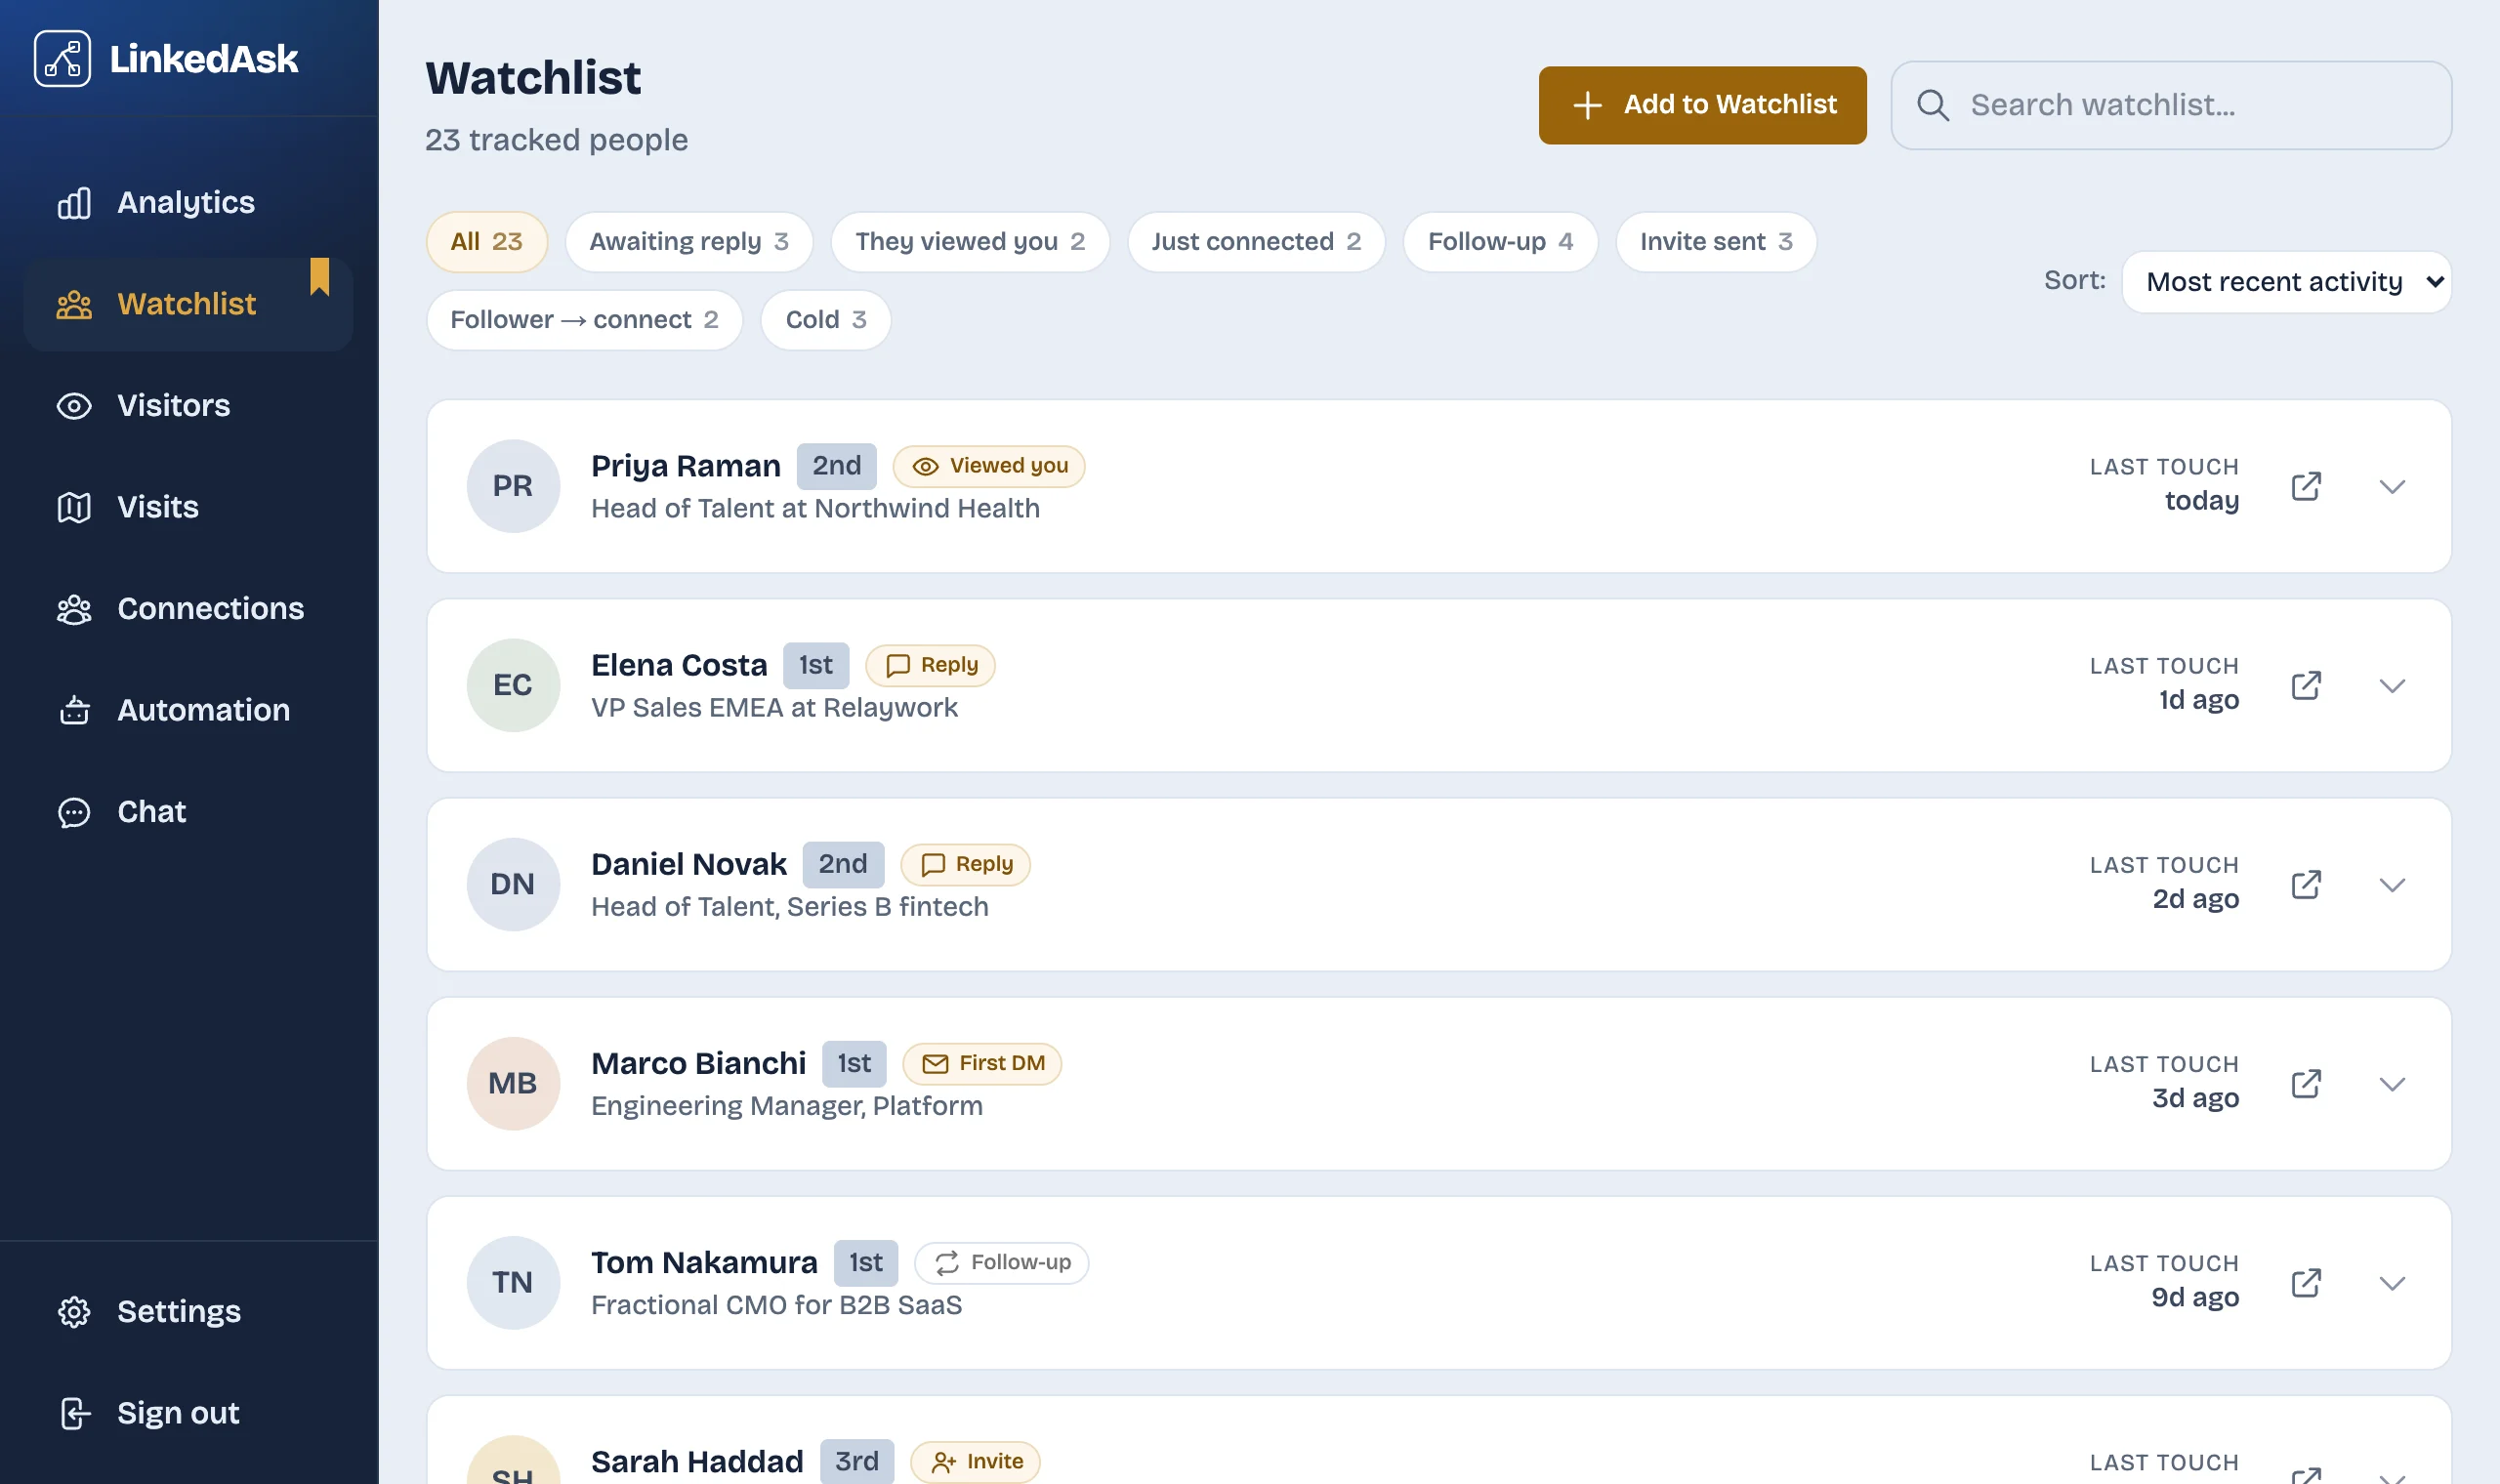The image size is (2500, 1484).
Task: Click the name Sarah Haddad
Action: [x=697, y=1461]
